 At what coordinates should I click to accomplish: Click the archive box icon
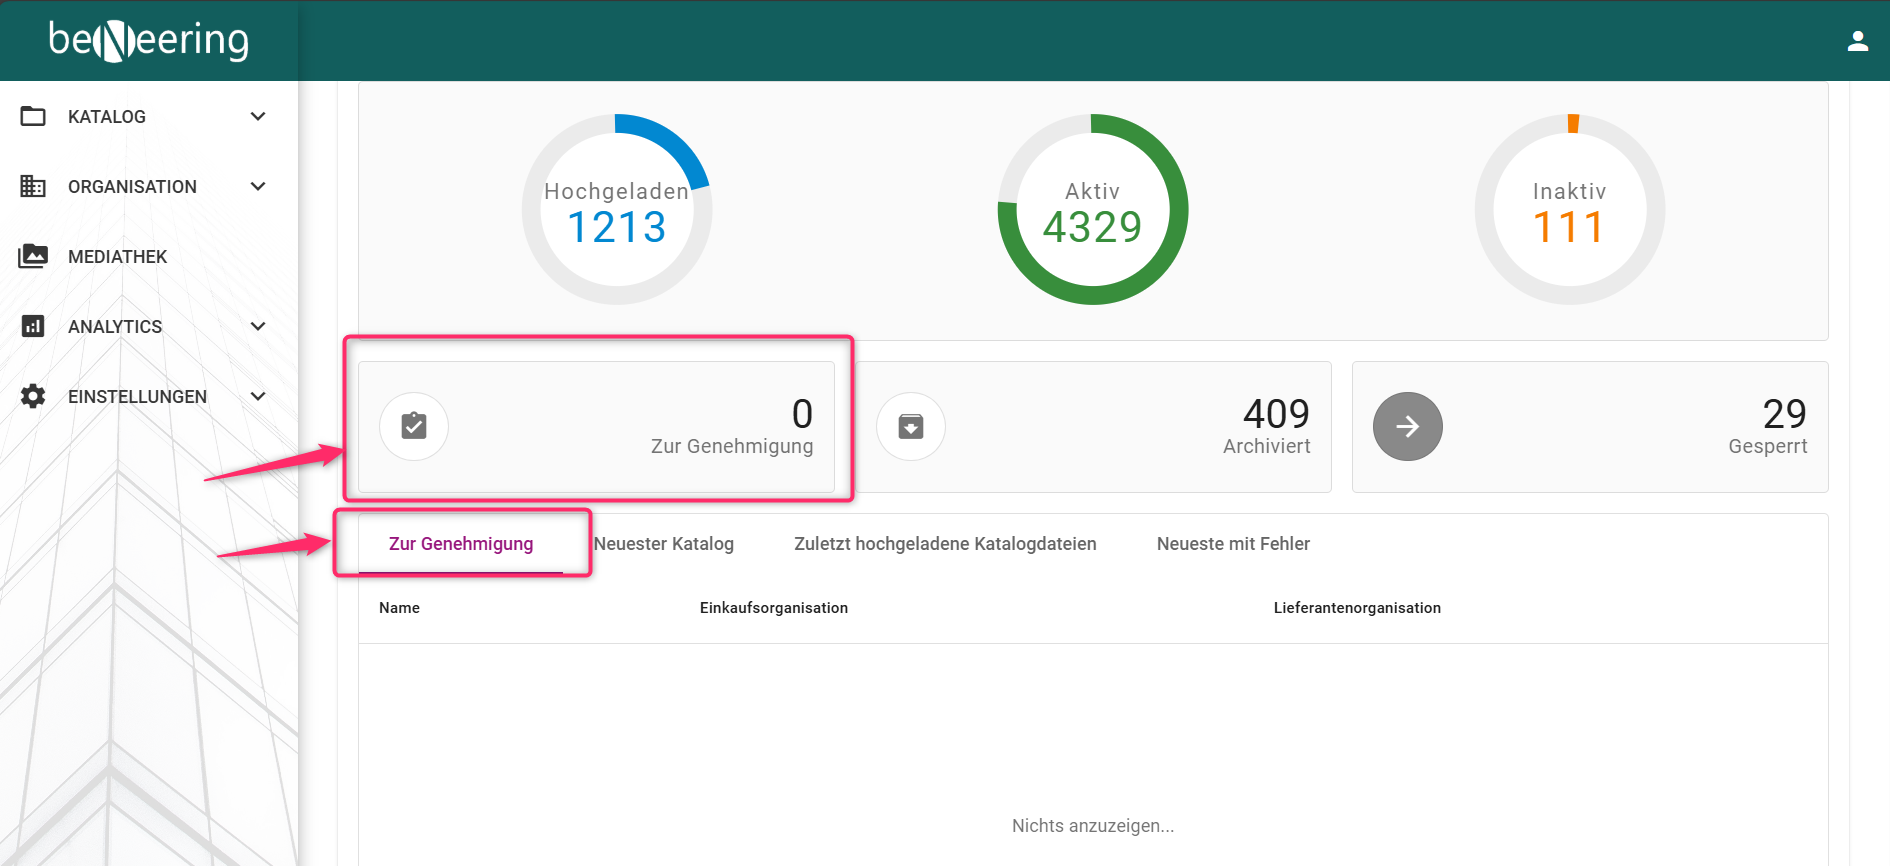tap(910, 426)
